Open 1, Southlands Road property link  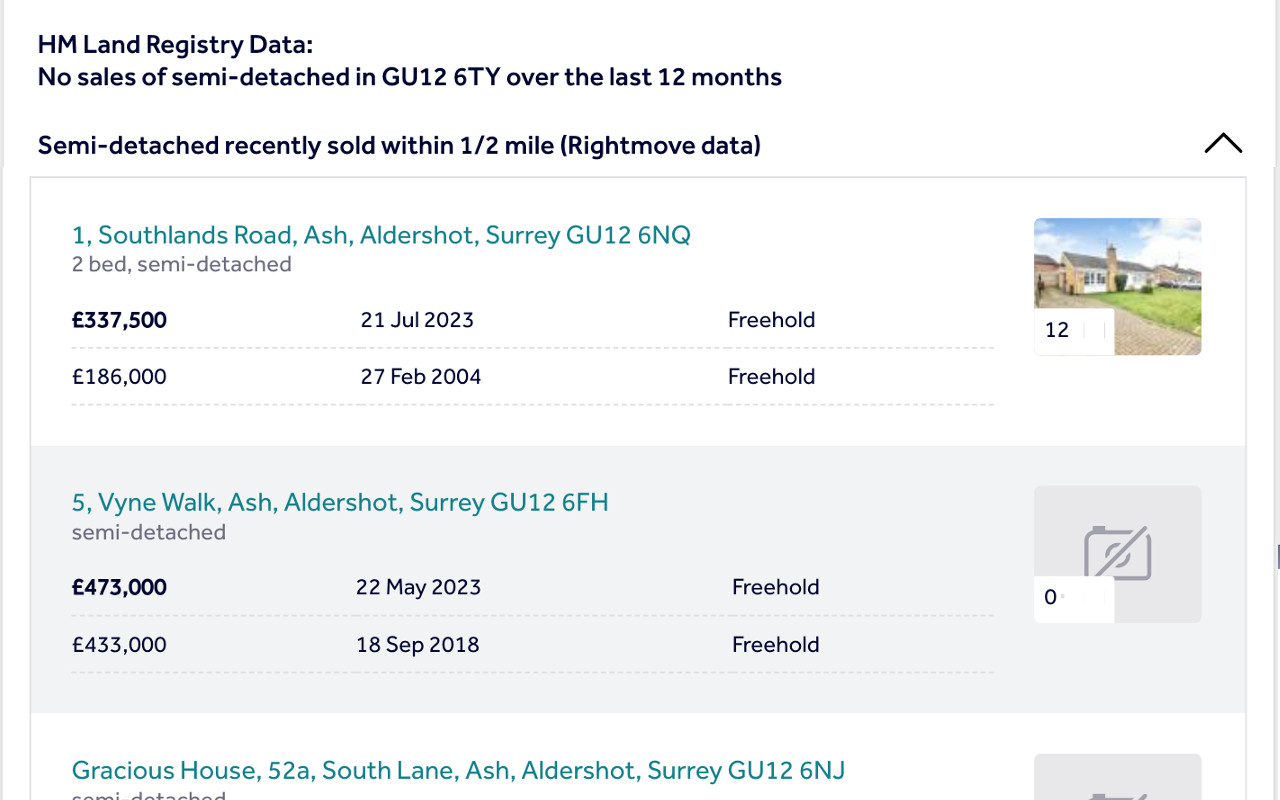[x=381, y=235]
